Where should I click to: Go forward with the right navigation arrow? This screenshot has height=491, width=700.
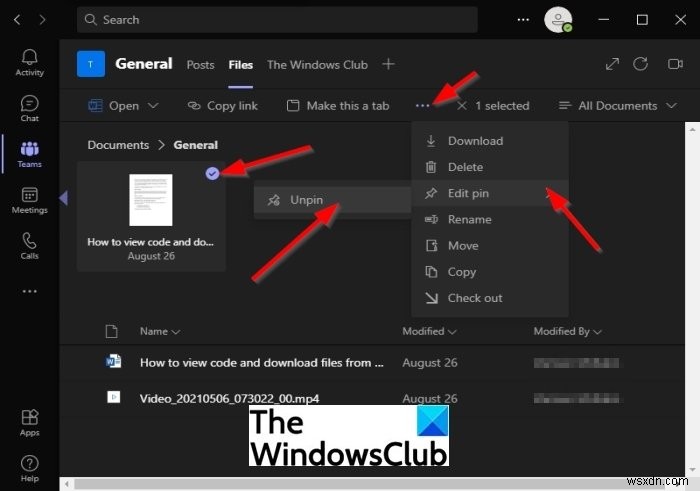(x=42, y=20)
